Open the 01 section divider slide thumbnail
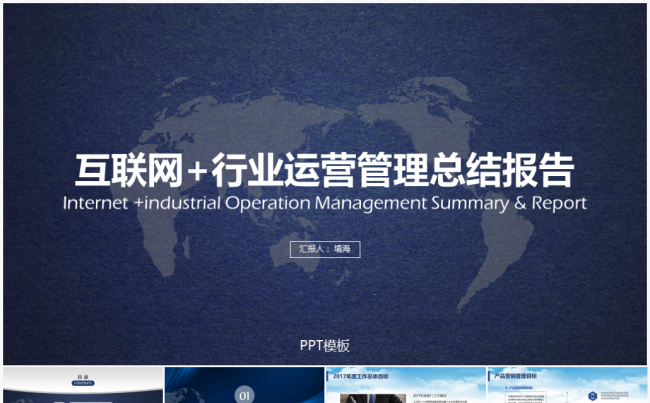 point(245,385)
